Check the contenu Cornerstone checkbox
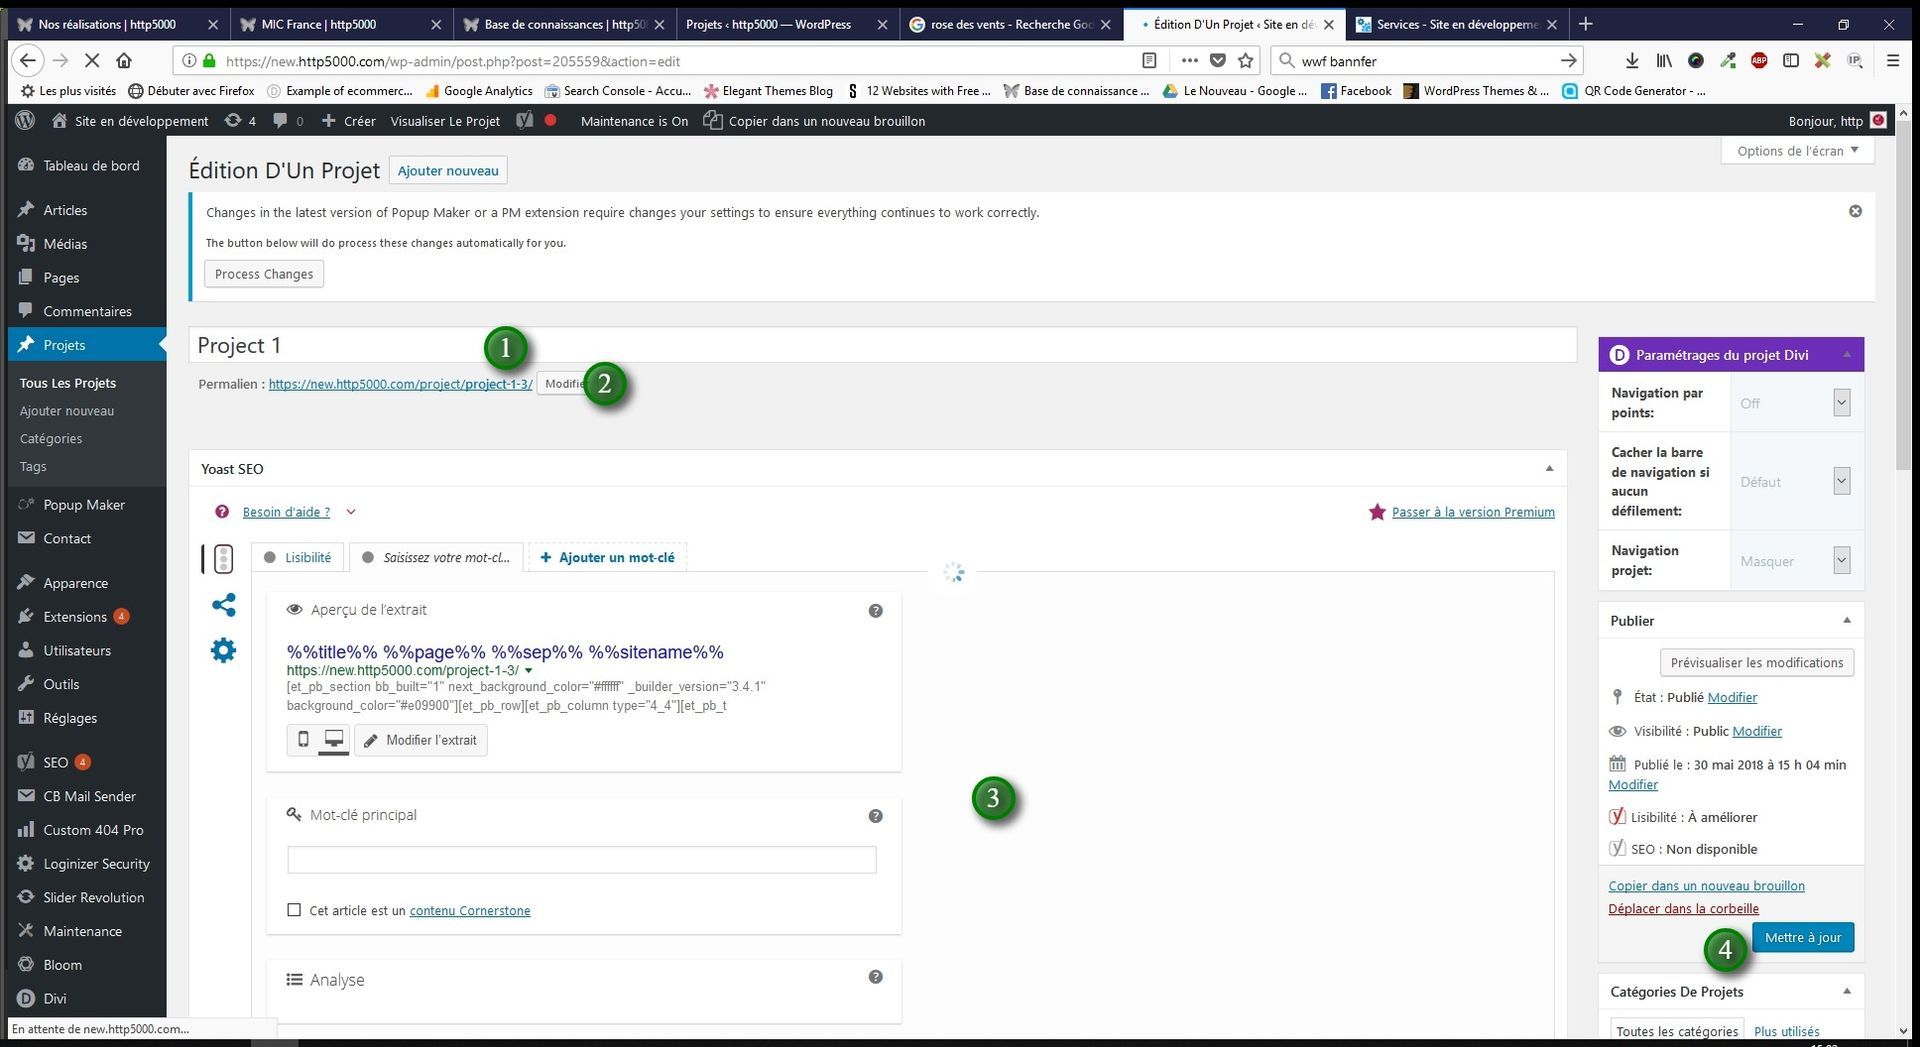1920x1047 pixels. click(x=294, y=910)
